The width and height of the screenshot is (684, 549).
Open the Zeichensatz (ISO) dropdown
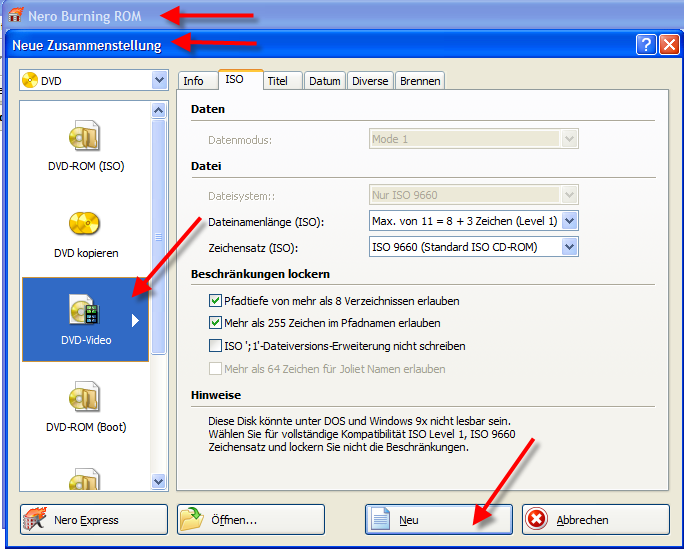click(x=570, y=247)
